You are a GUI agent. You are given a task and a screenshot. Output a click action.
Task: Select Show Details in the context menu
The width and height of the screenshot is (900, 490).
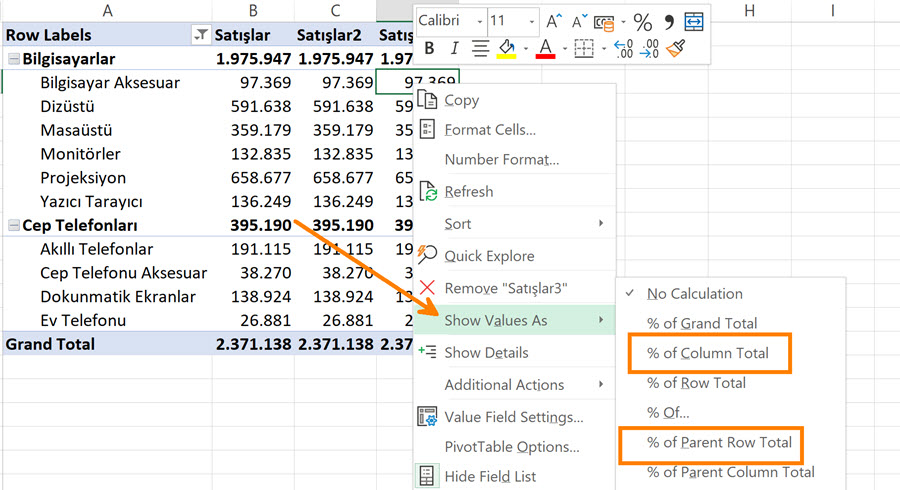point(486,352)
